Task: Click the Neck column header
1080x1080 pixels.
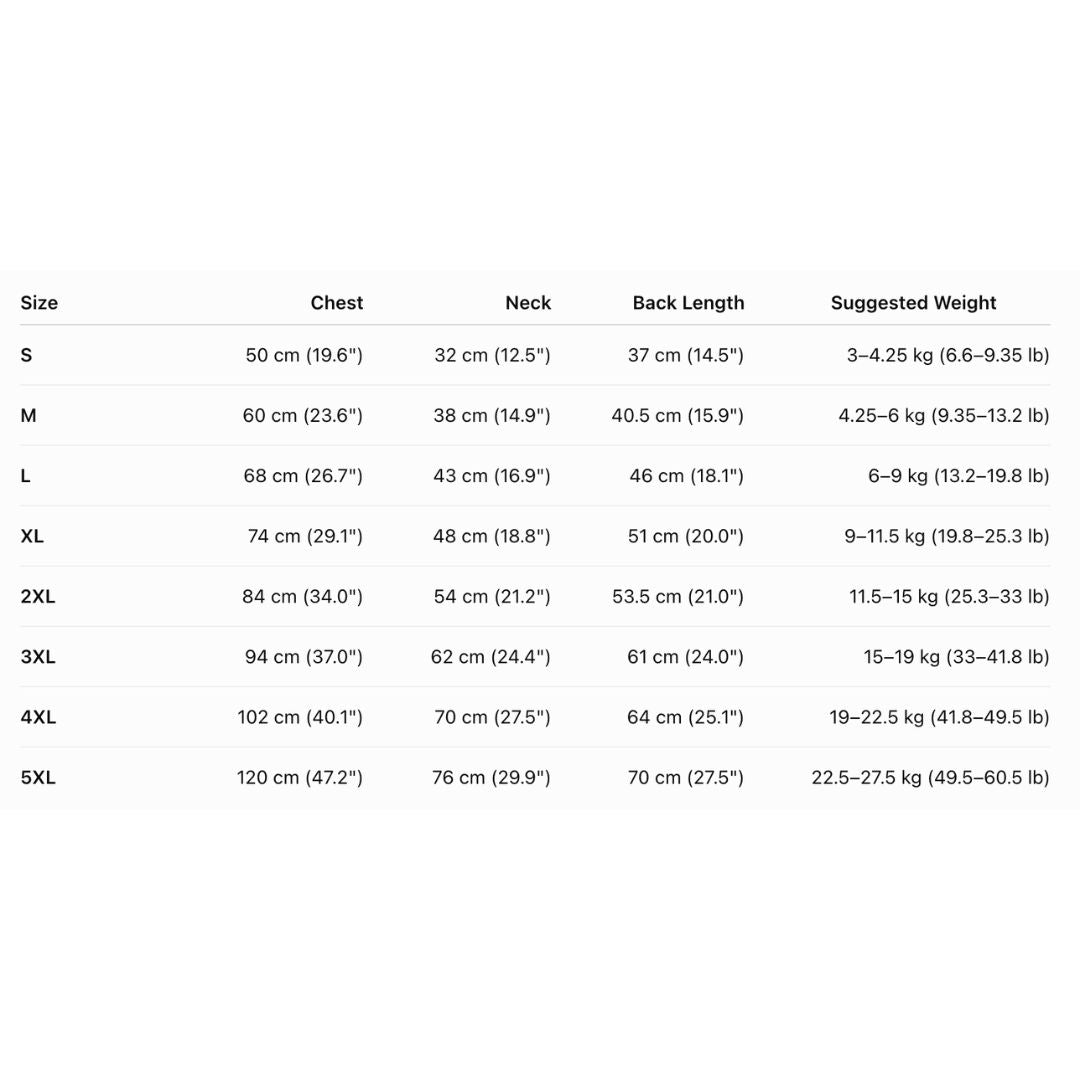Action: [x=528, y=303]
